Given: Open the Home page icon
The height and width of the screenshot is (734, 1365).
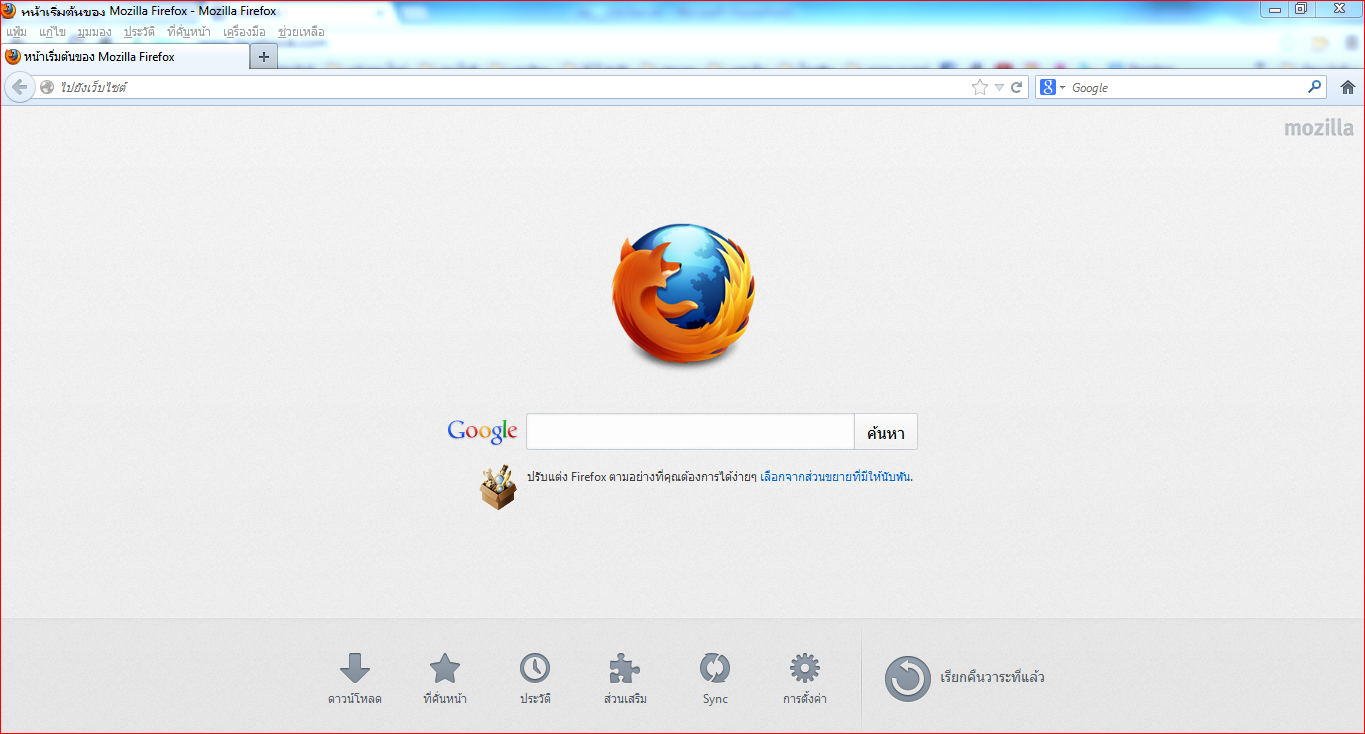Looking at the screenshot, I should (1348, 87).
